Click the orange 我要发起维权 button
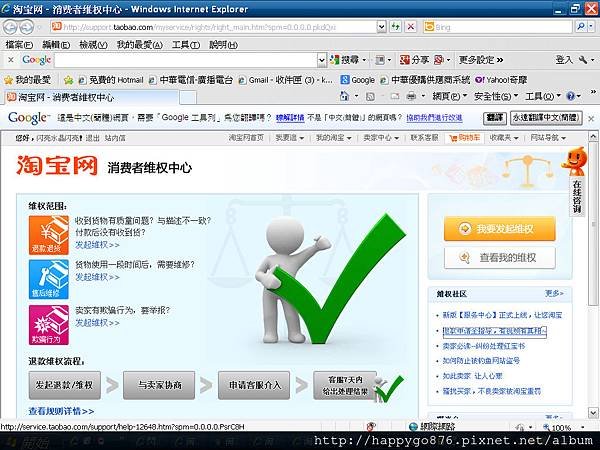This screenshot has width=600, height=450. [x=499, y=228]
